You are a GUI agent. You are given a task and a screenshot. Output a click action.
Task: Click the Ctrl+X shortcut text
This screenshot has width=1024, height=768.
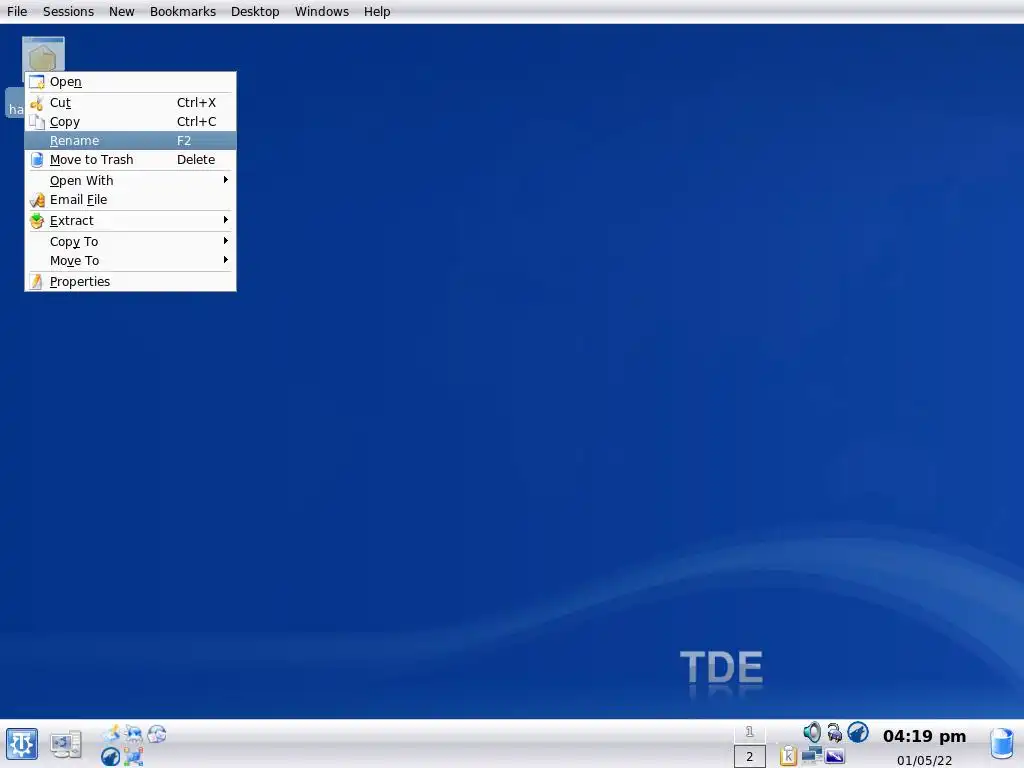[196, 103]
